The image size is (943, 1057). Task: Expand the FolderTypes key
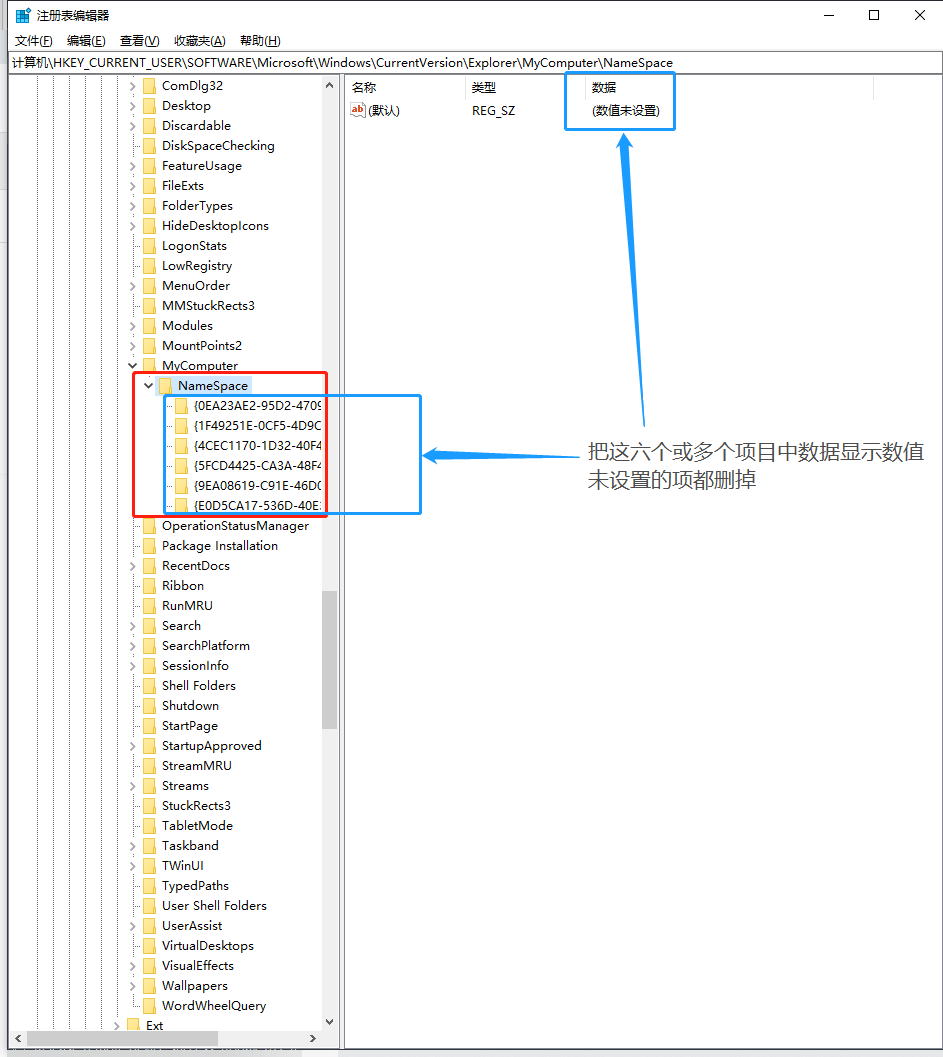(133, 206)
